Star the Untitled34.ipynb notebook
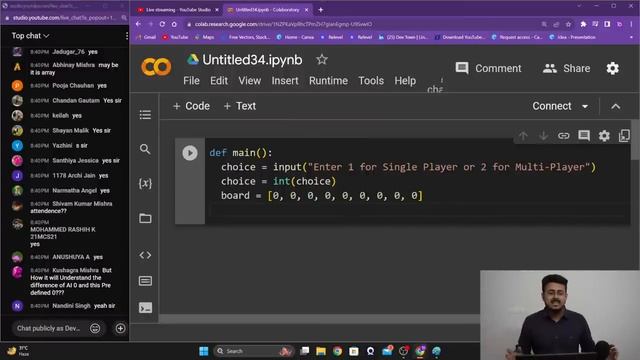 pyautogui.click(x=322, y=60)
